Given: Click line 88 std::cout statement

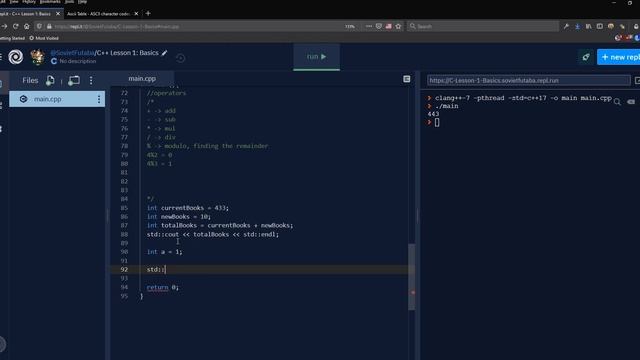Looking at the screenshot, I should [x=213, y=234].
